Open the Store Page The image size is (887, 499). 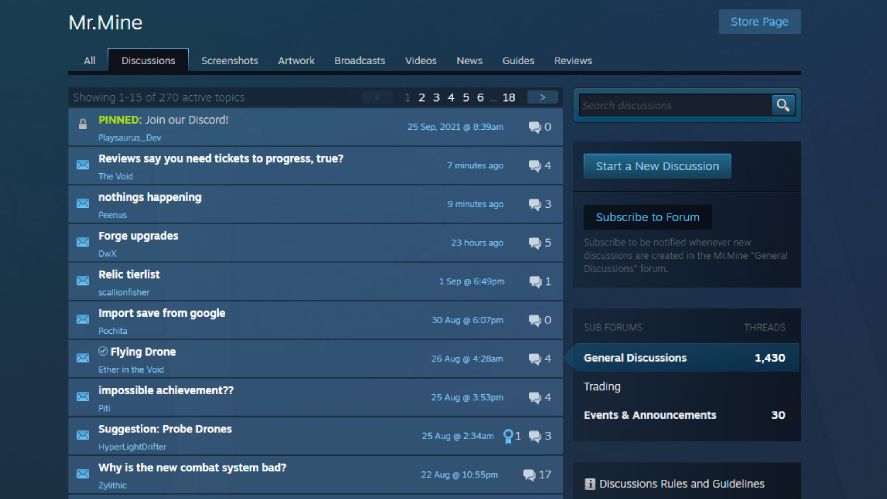(759, 21)
